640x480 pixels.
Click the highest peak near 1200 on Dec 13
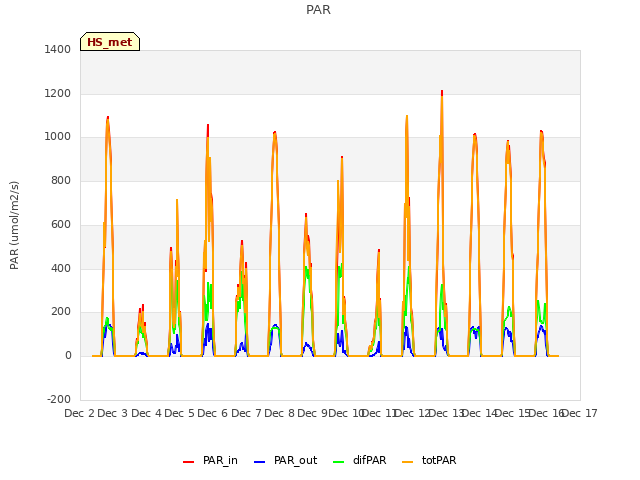coord(442,93)
